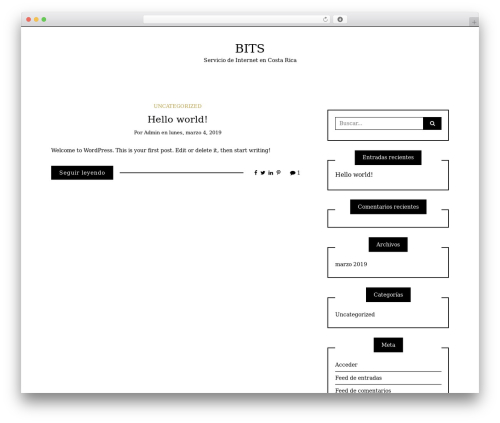Click the browser download icon button
Image resolution: width=500 pixels, height=423 pixels.
(340, 19)
